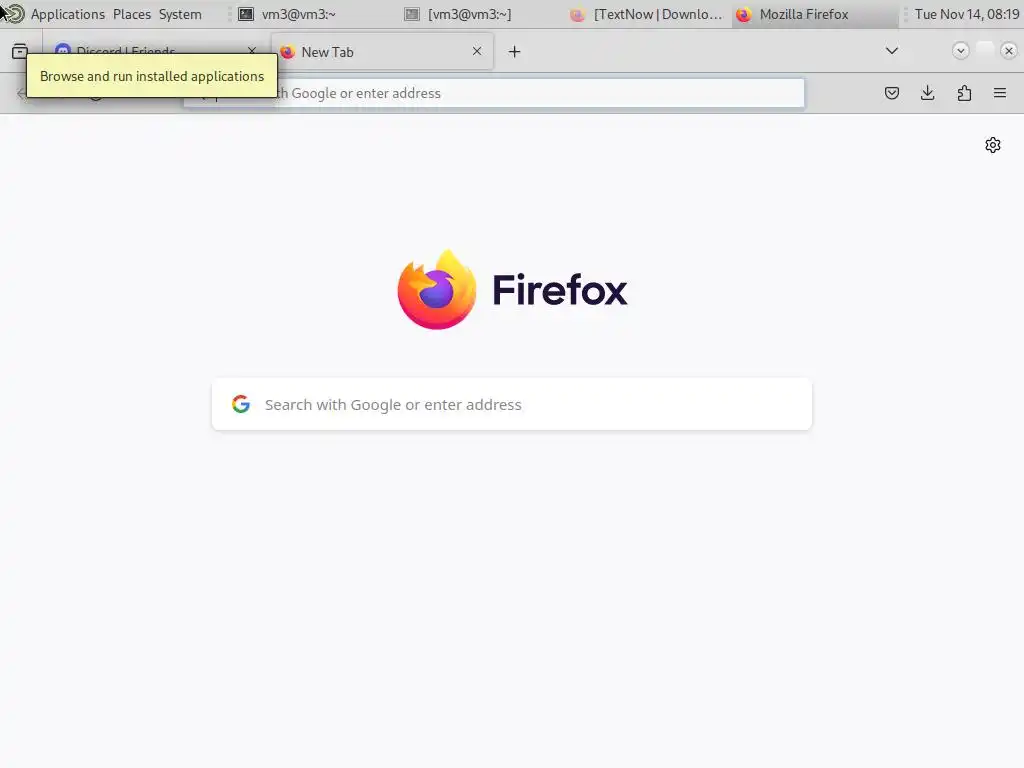Open Firefox View icon in tab bar
This screenshot has width=1024, height=768.
pyautogui.click(x=20, y=51)
